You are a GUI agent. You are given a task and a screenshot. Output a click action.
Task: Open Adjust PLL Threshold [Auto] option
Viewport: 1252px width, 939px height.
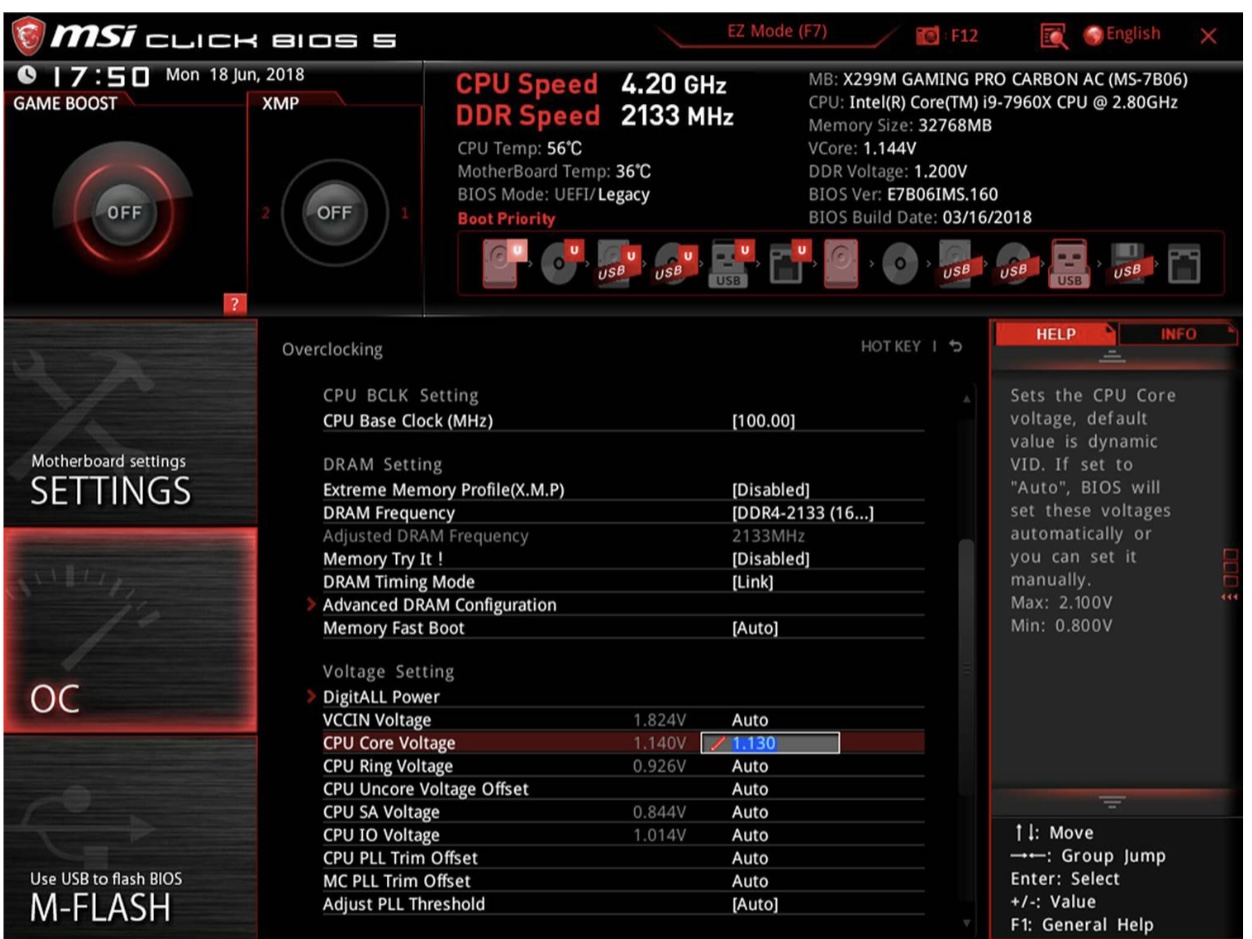755,904
